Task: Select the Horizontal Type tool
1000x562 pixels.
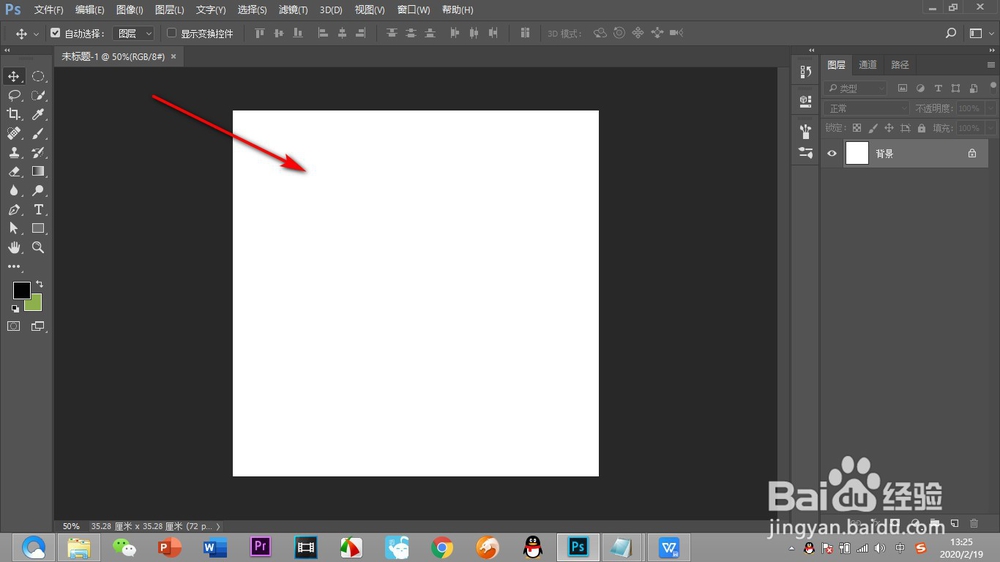Action: [x=38, y=209]
